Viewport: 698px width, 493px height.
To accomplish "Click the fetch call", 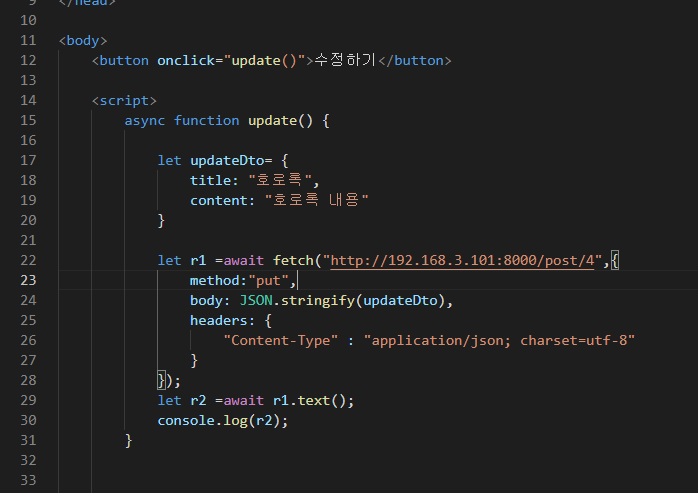I will tap(293, 260).
